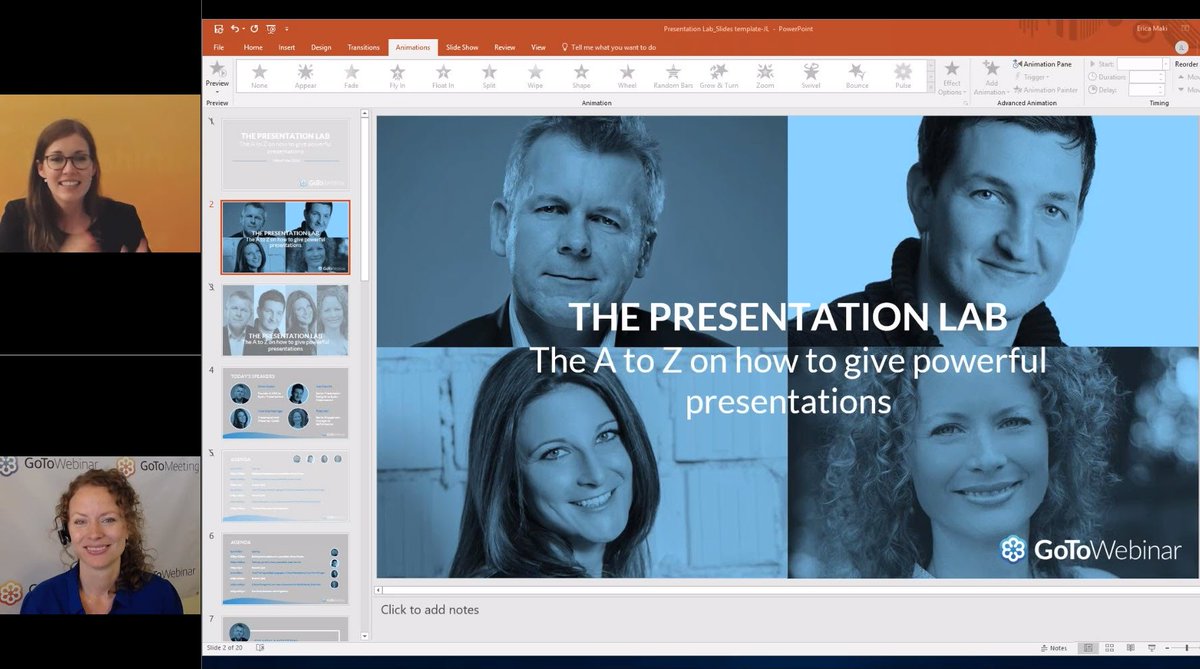This screenshot has width=1200, height=669.
Task: Click the subtitle 'The A to Z on how to give powerful presentations'
Action: 788,379
